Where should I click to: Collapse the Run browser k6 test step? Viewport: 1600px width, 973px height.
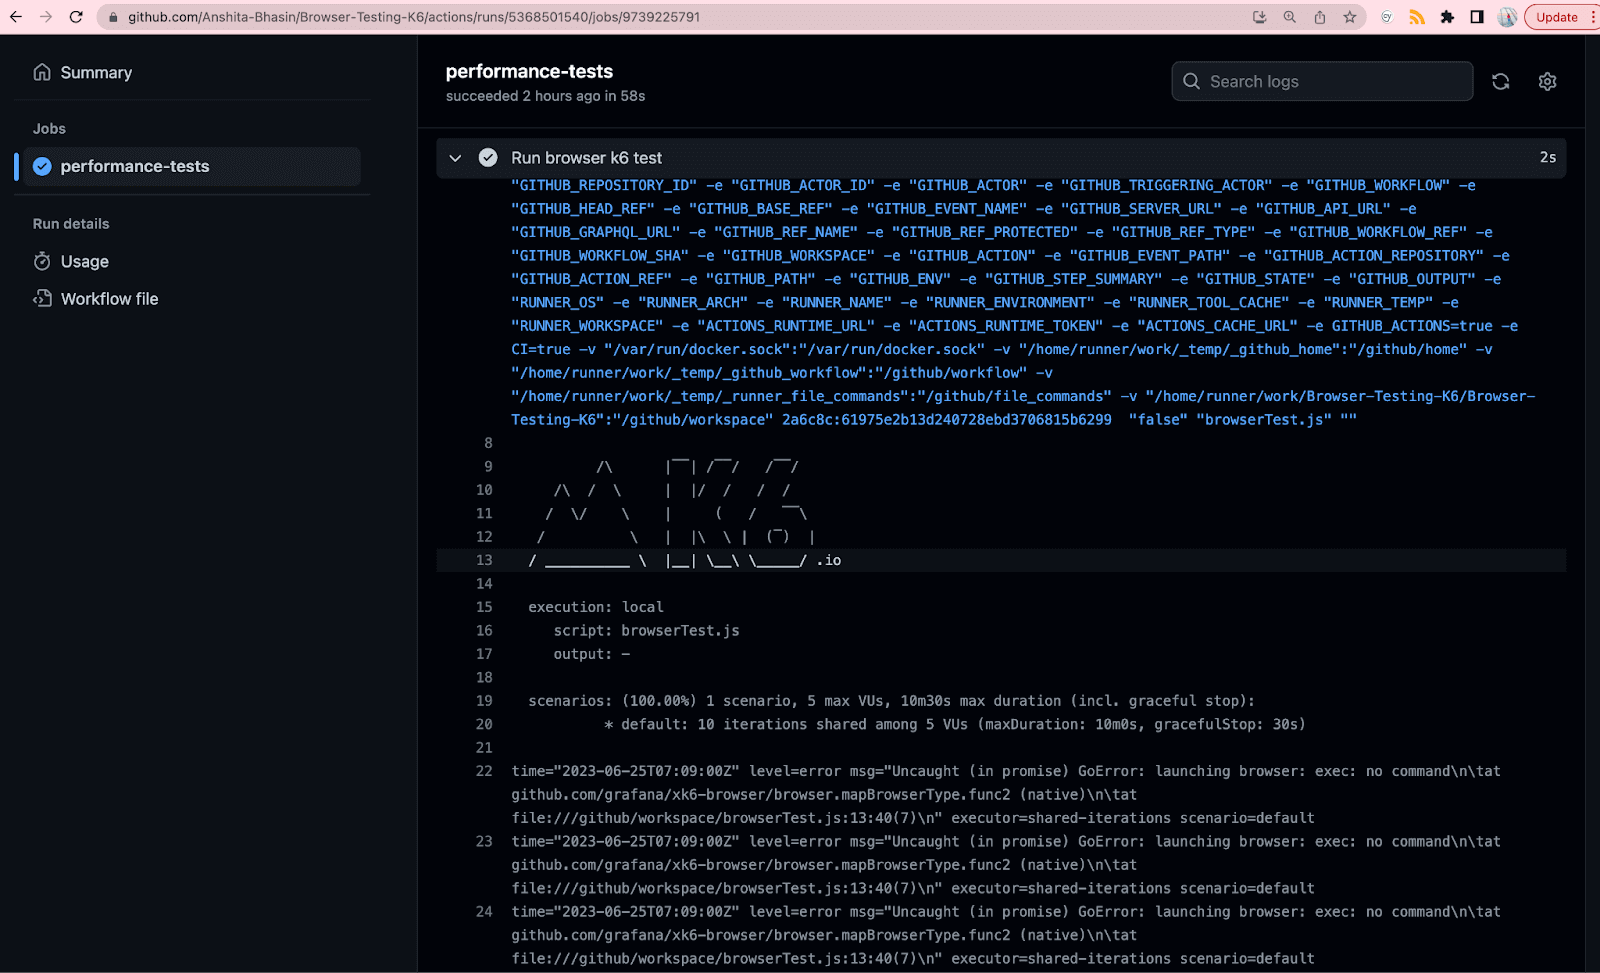pyautogui.click(x=455, y=158)
